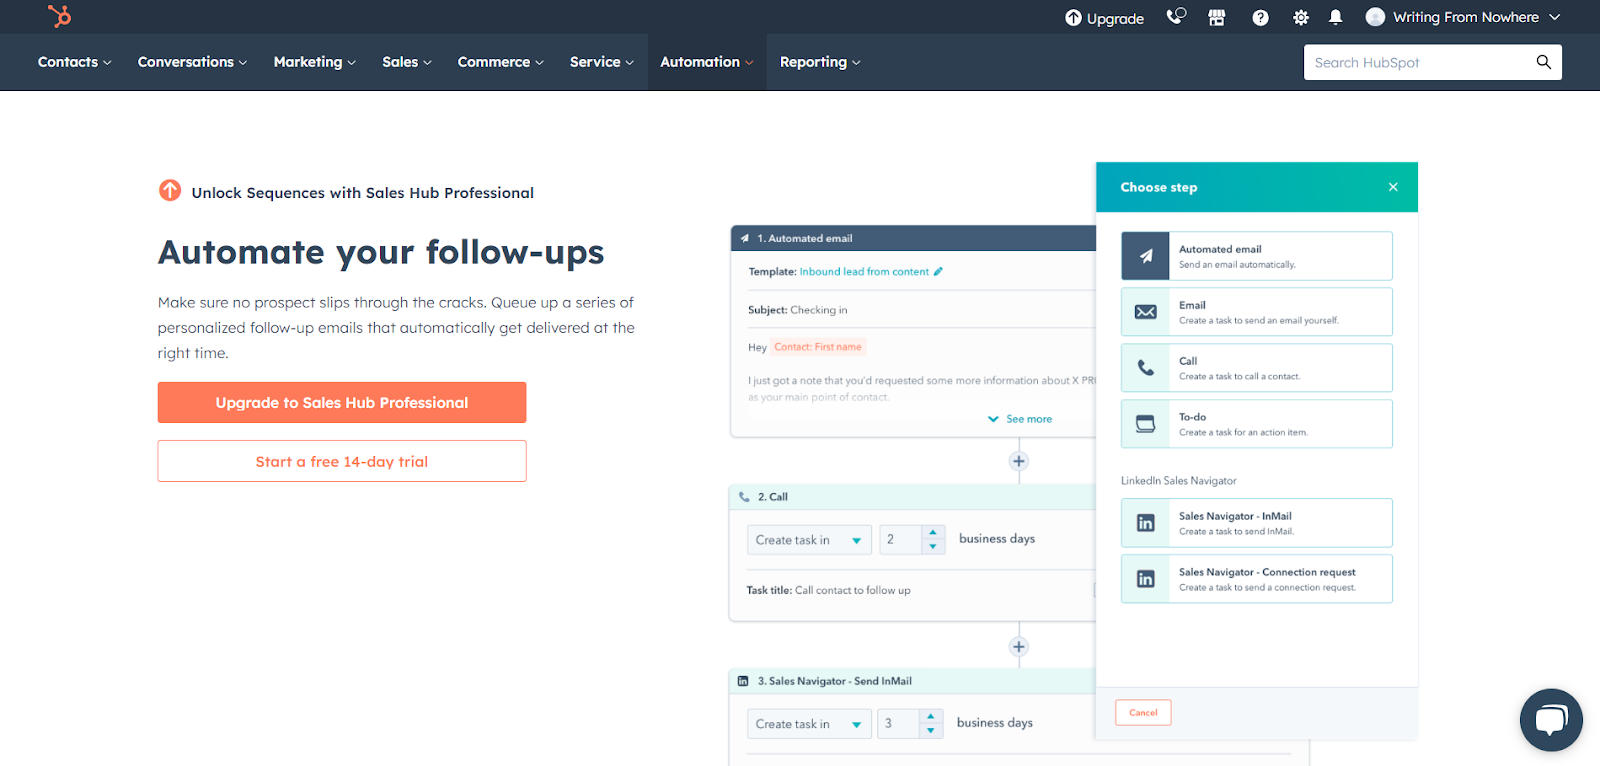Open the Commerce menu
The width and height of the screenshot is (1600, 766).
coord(501,62)
